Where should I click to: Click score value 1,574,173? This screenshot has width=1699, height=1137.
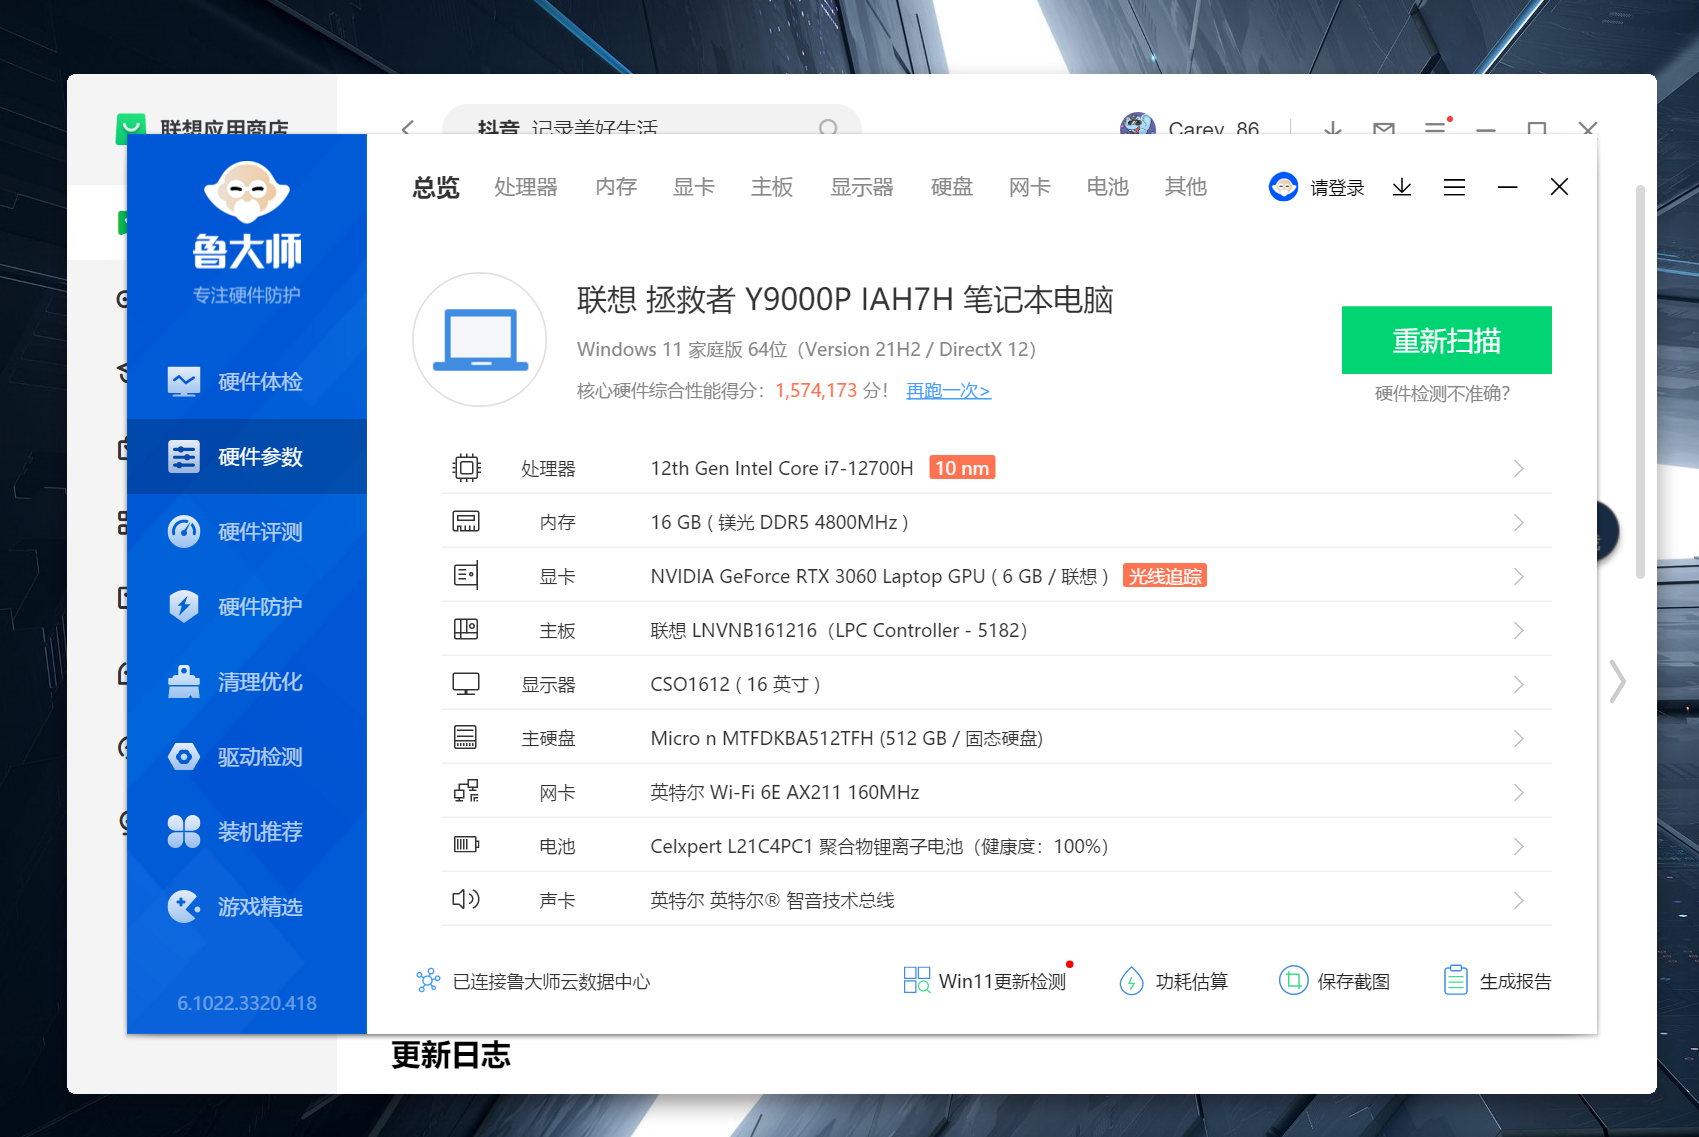[x=816, y=391]
